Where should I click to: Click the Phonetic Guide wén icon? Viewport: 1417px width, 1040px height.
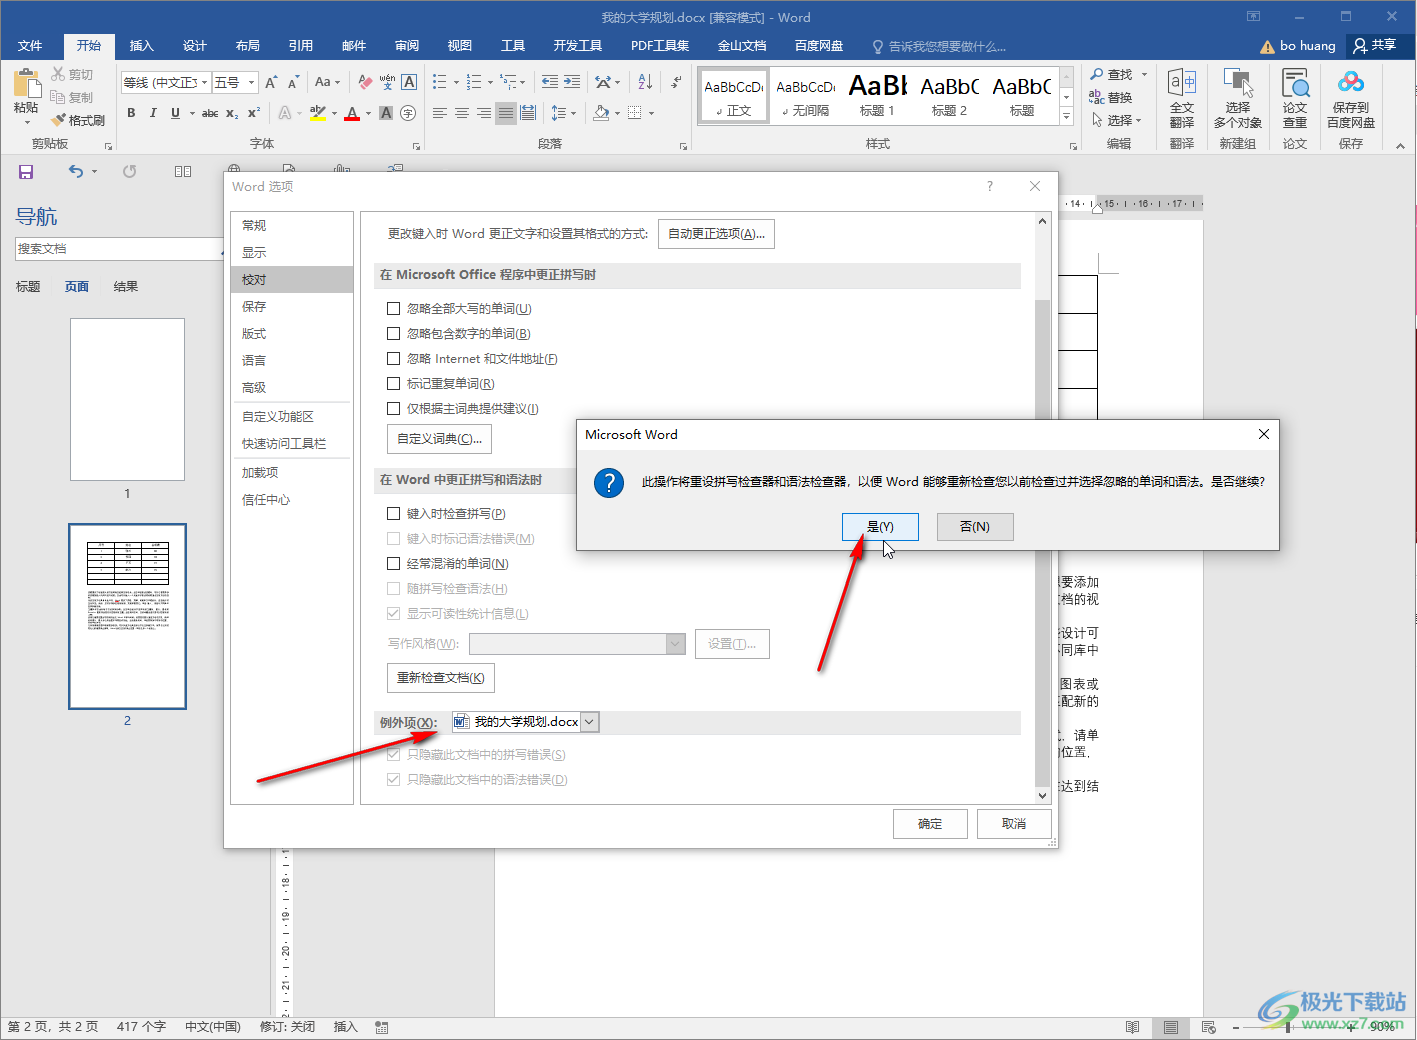pyautogui.click(x=387, y=82)
